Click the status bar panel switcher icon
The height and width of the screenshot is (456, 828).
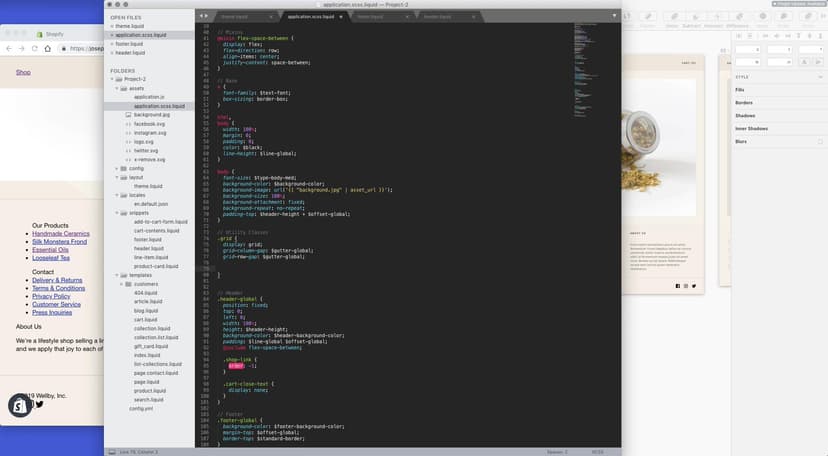(111, 451)
